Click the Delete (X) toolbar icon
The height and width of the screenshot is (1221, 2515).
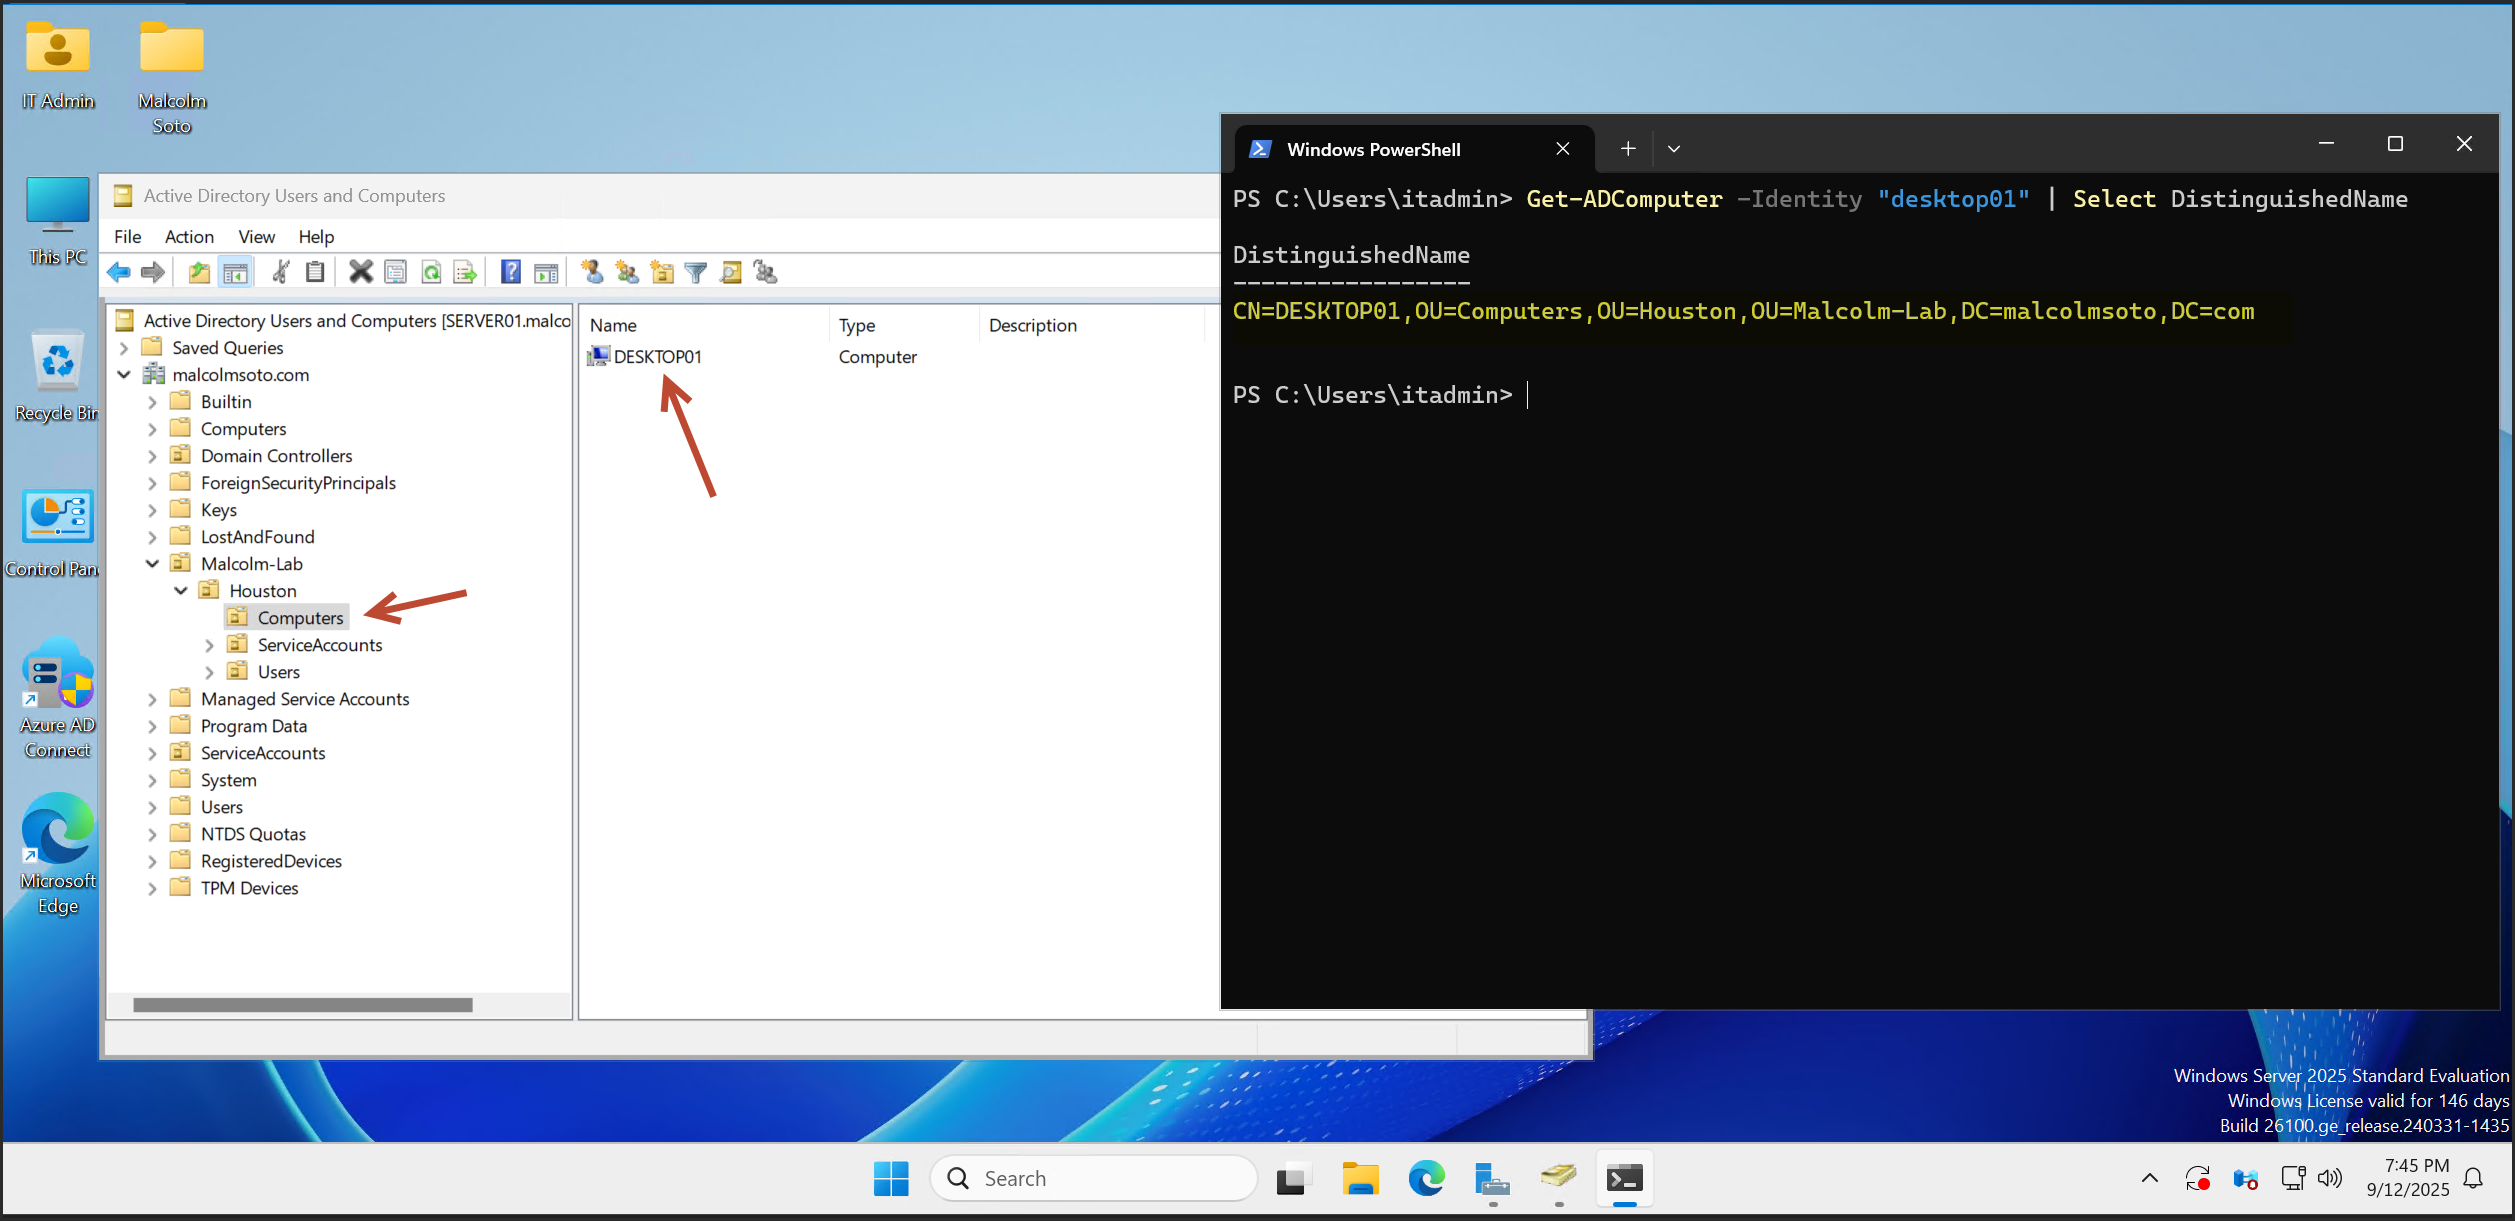pyautogui.click(x=360, y=272)
